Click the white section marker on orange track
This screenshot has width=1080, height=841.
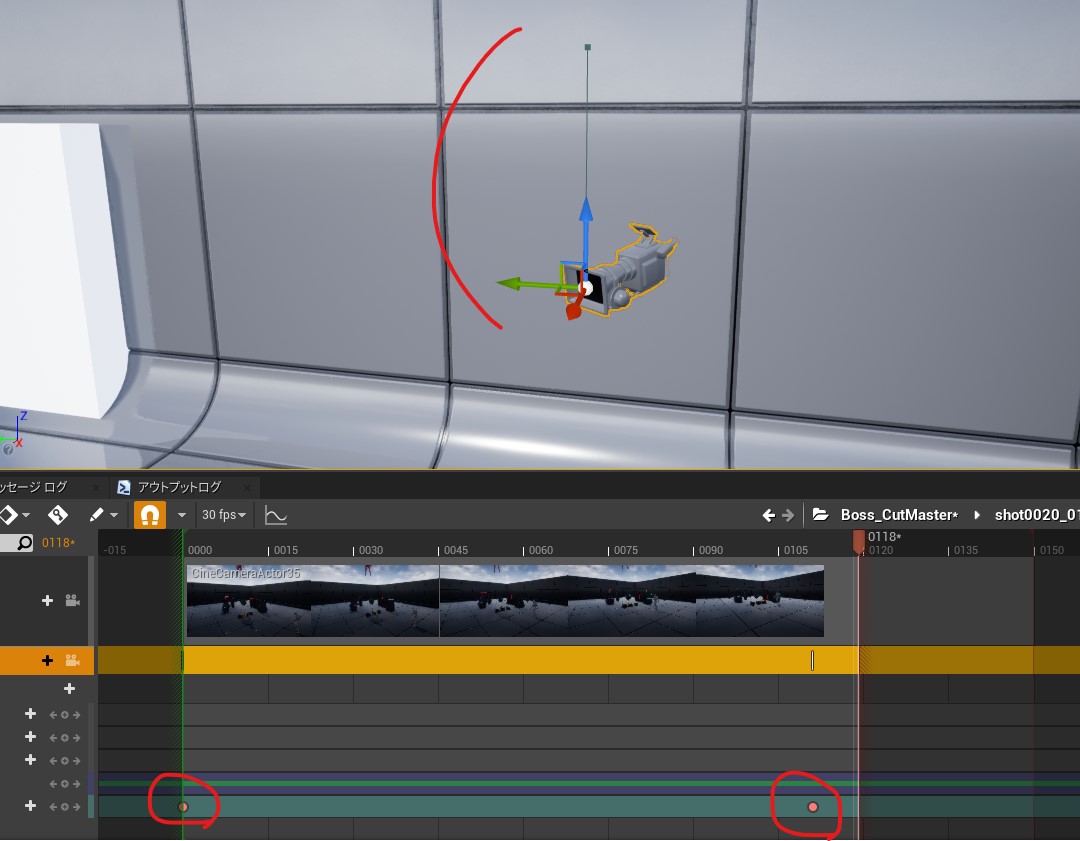(813, 661)
